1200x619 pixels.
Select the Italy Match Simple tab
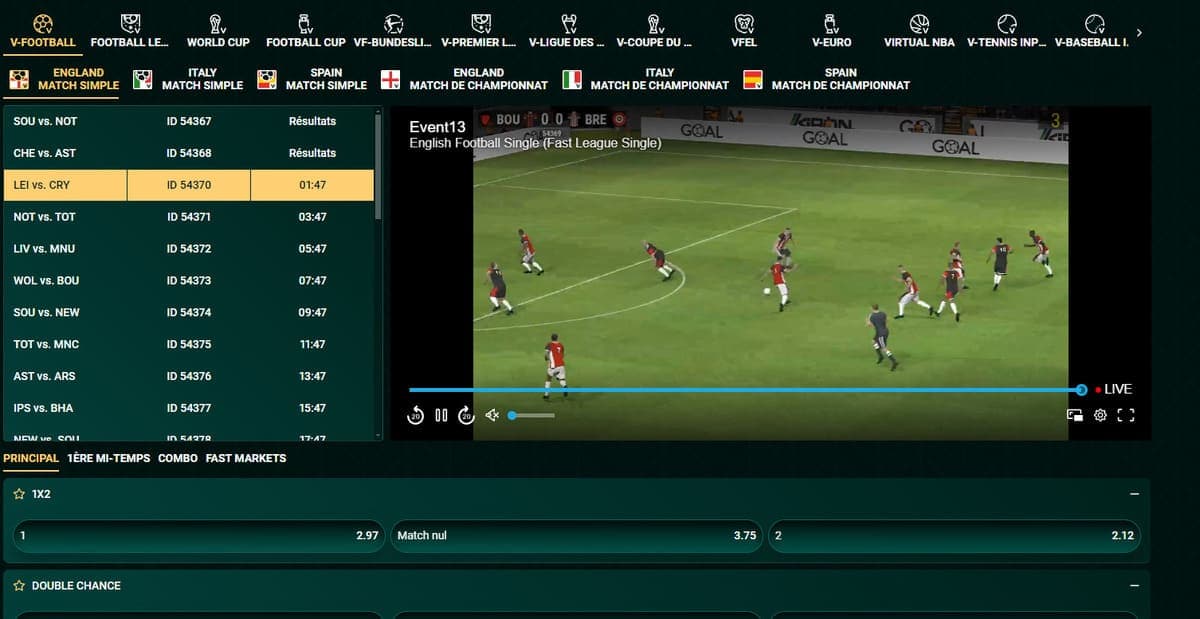tap(189, 79)
